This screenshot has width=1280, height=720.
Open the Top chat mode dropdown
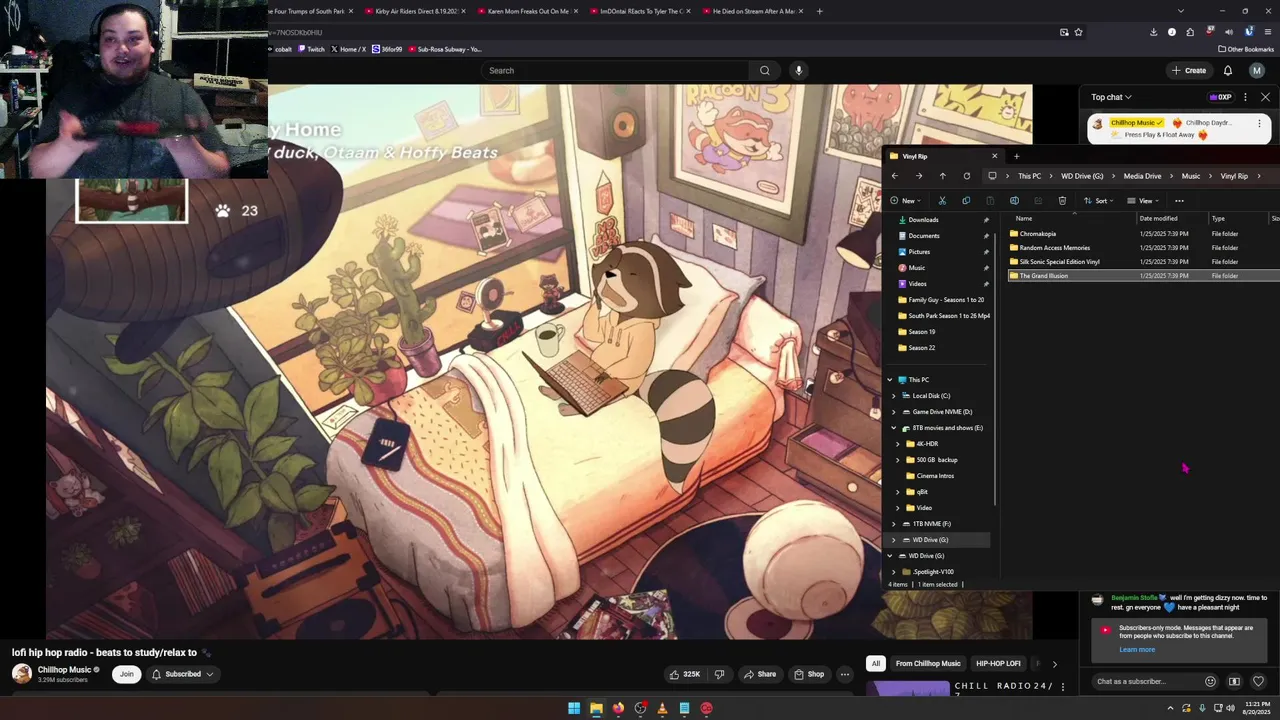click(1111, 97)
